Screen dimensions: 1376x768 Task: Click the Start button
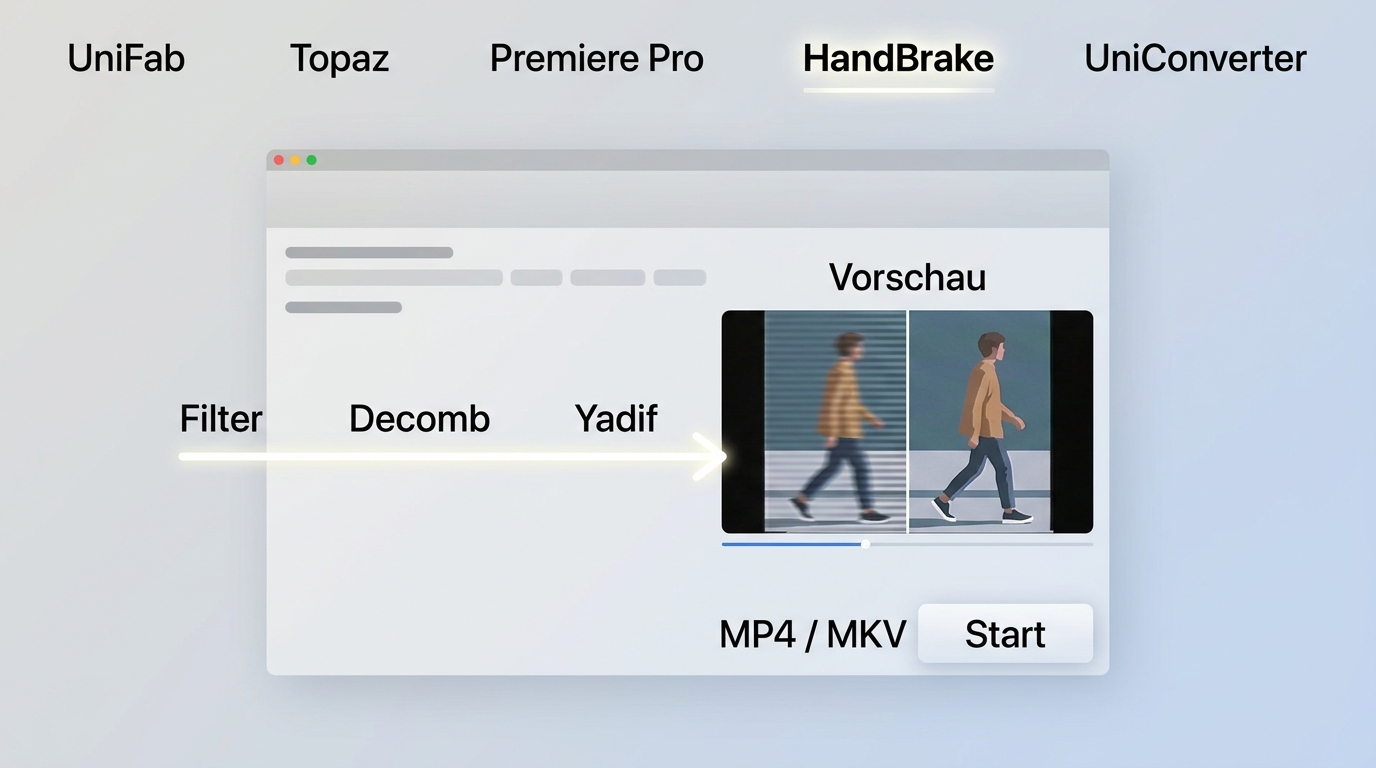coord(1005,633)
